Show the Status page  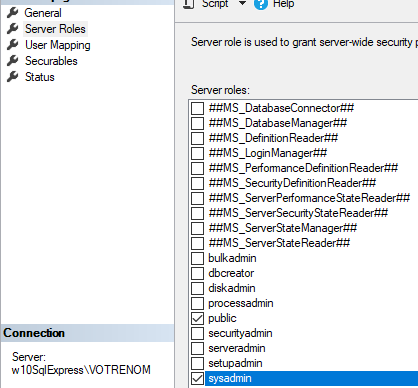tap(40, 77)
